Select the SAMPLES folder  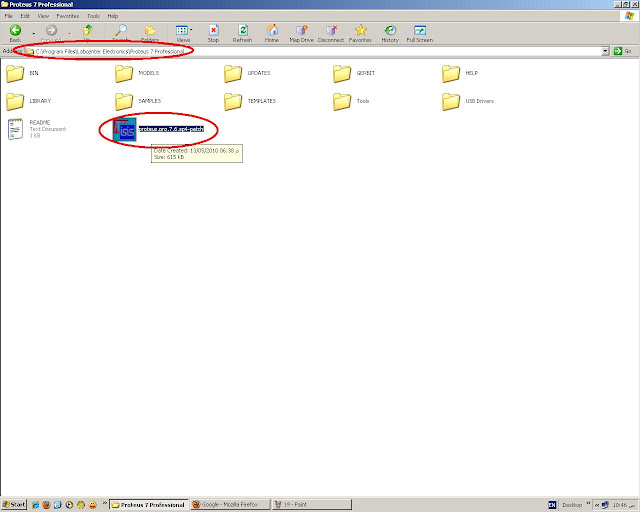tap(138, 101)
